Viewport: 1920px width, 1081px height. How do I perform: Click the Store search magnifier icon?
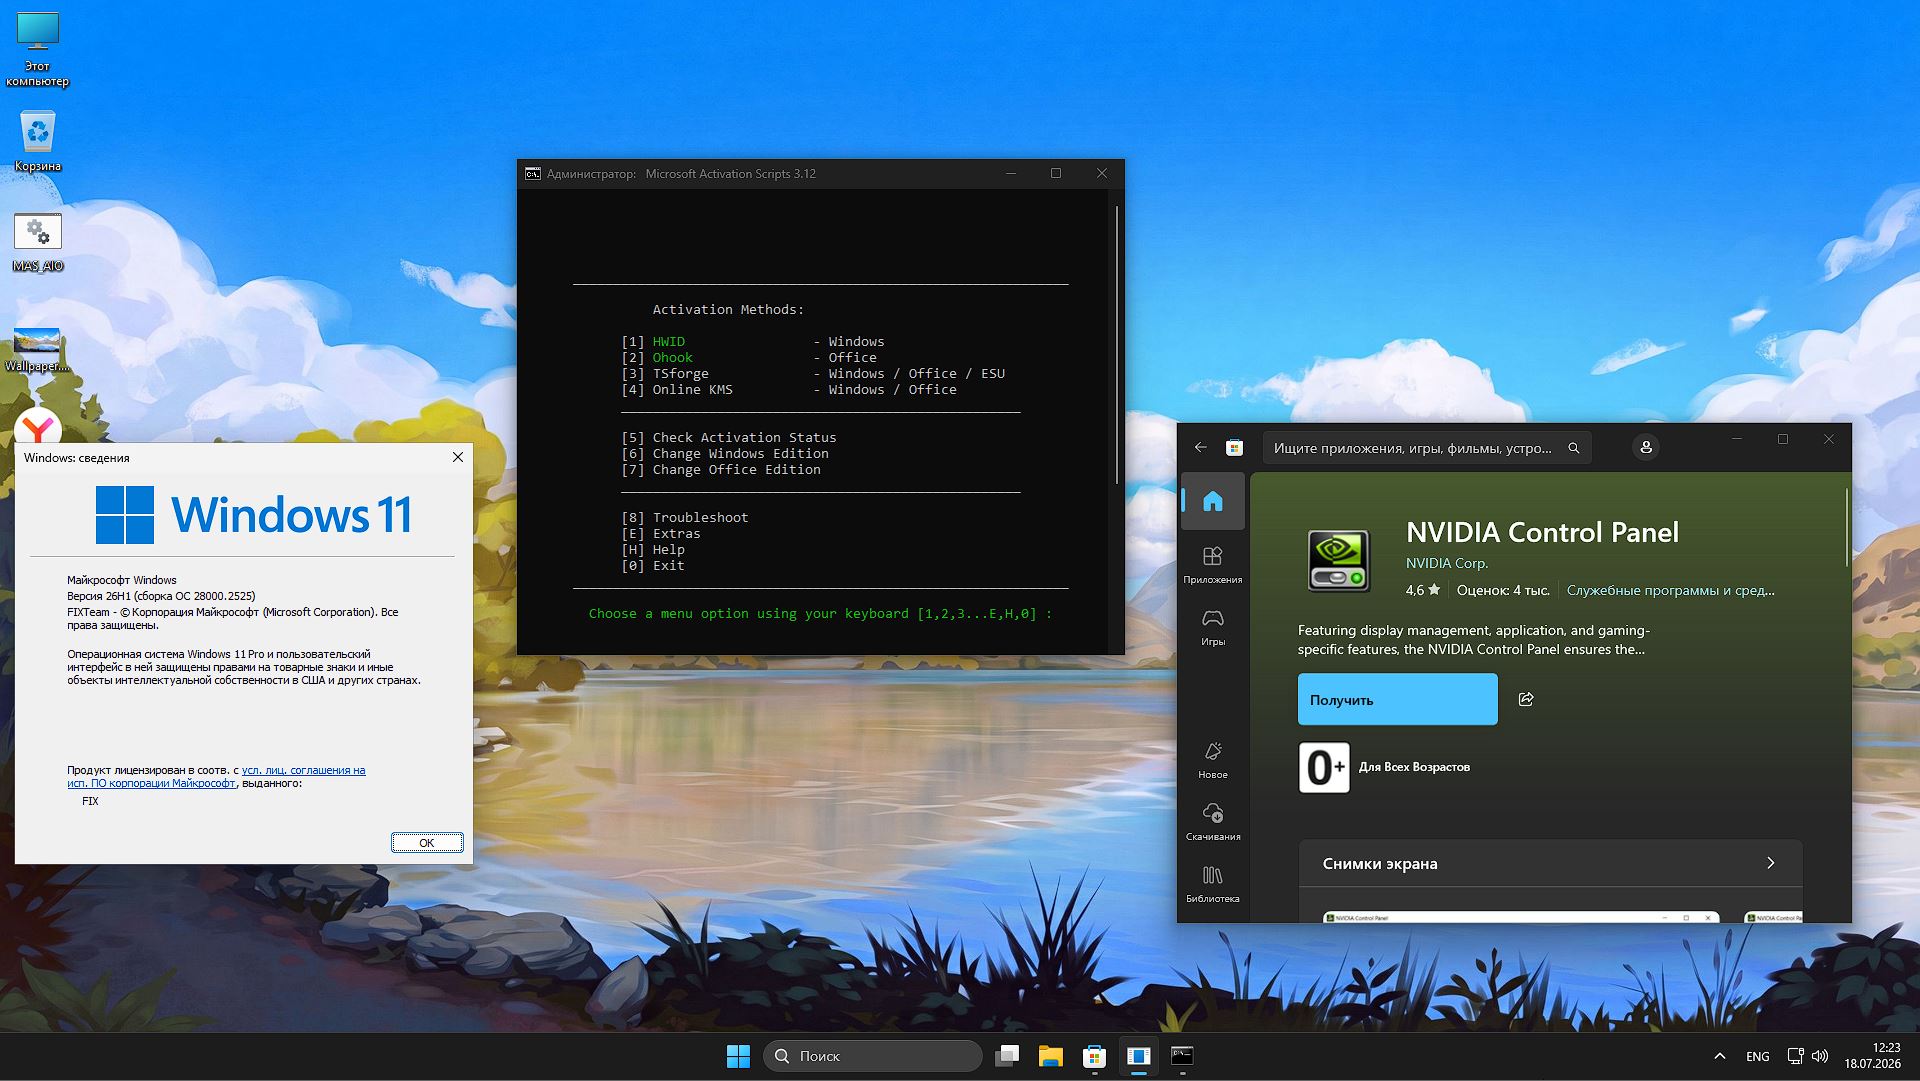[x=1574, y=448]
